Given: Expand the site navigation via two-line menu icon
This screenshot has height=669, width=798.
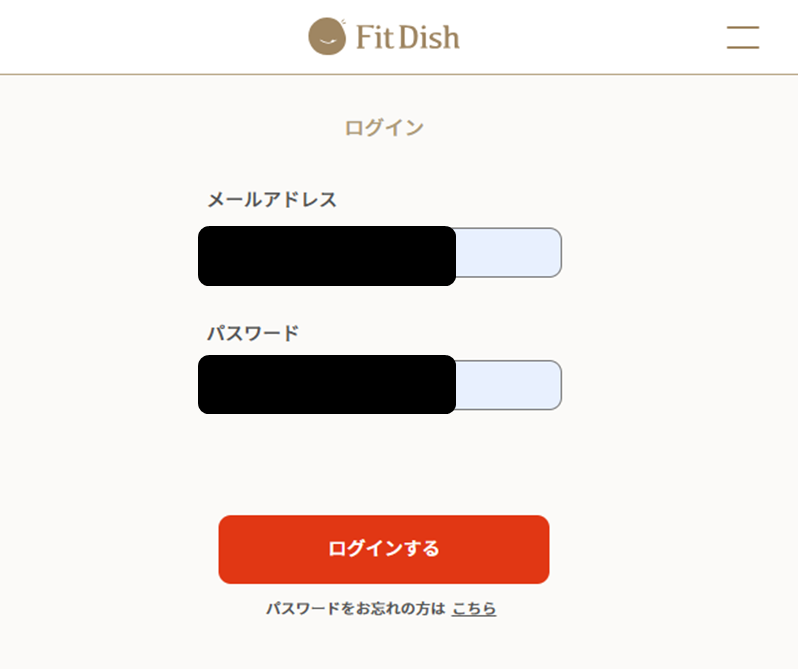Looking at the screenshot, I should coord(742,37).
